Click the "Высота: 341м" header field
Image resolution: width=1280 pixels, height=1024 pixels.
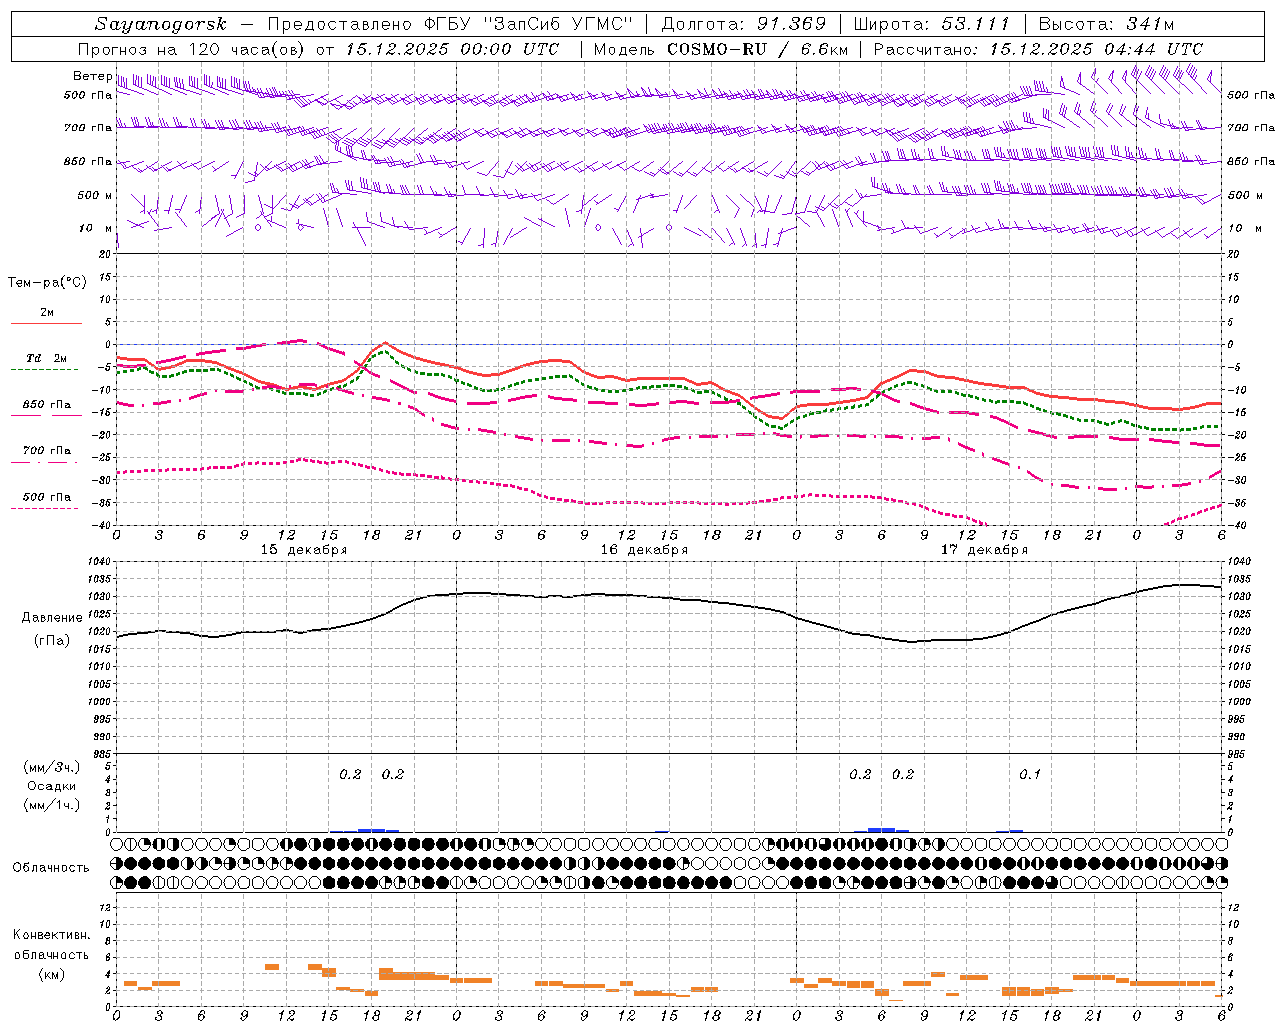[1106, 24]
